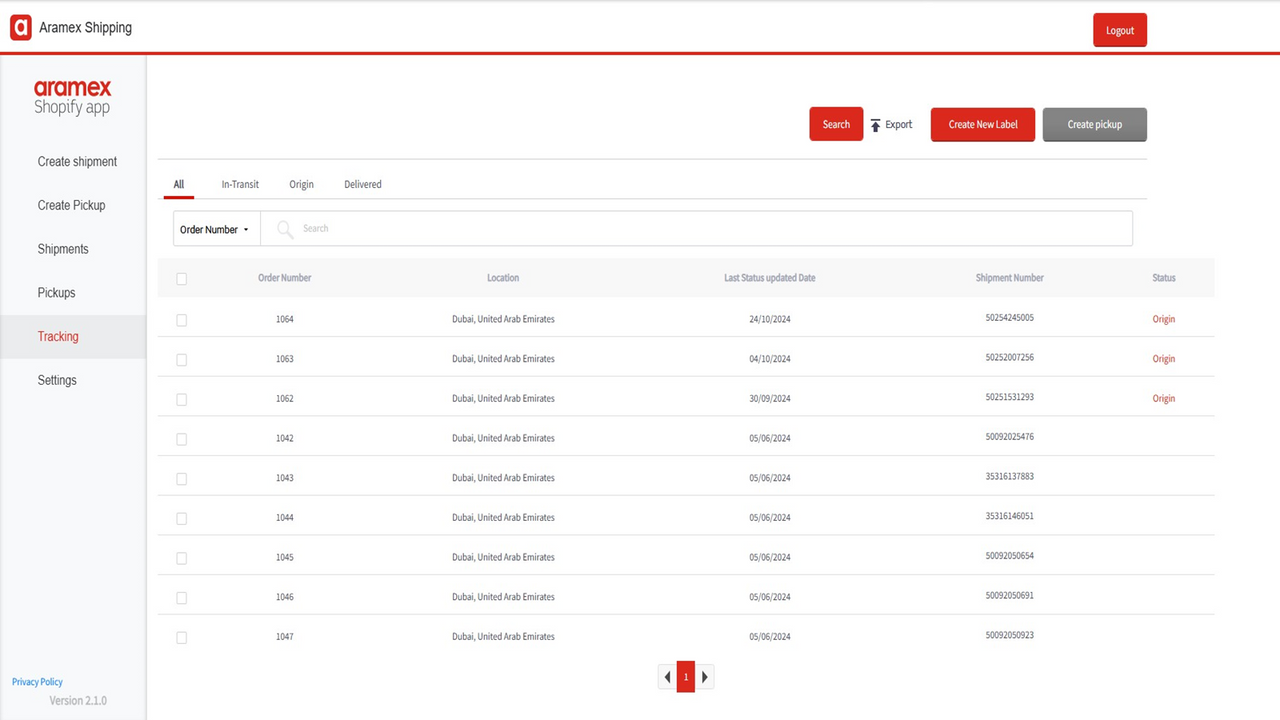Viewport: 1280px width, 720px height.
Task: Click the Aramex logo icon in header
Action: pos(21,28)
